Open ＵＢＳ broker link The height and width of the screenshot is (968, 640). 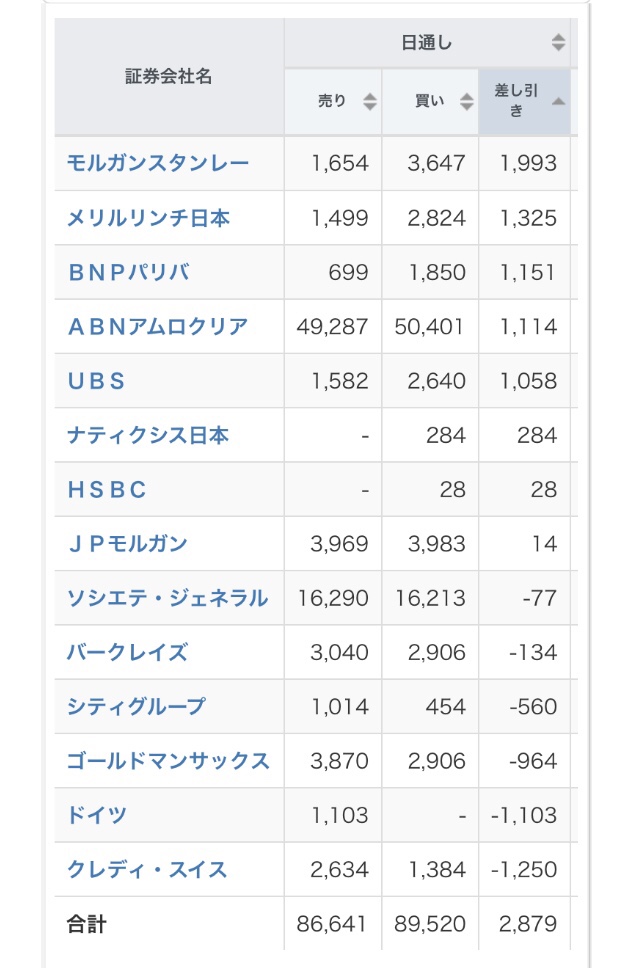96,381
